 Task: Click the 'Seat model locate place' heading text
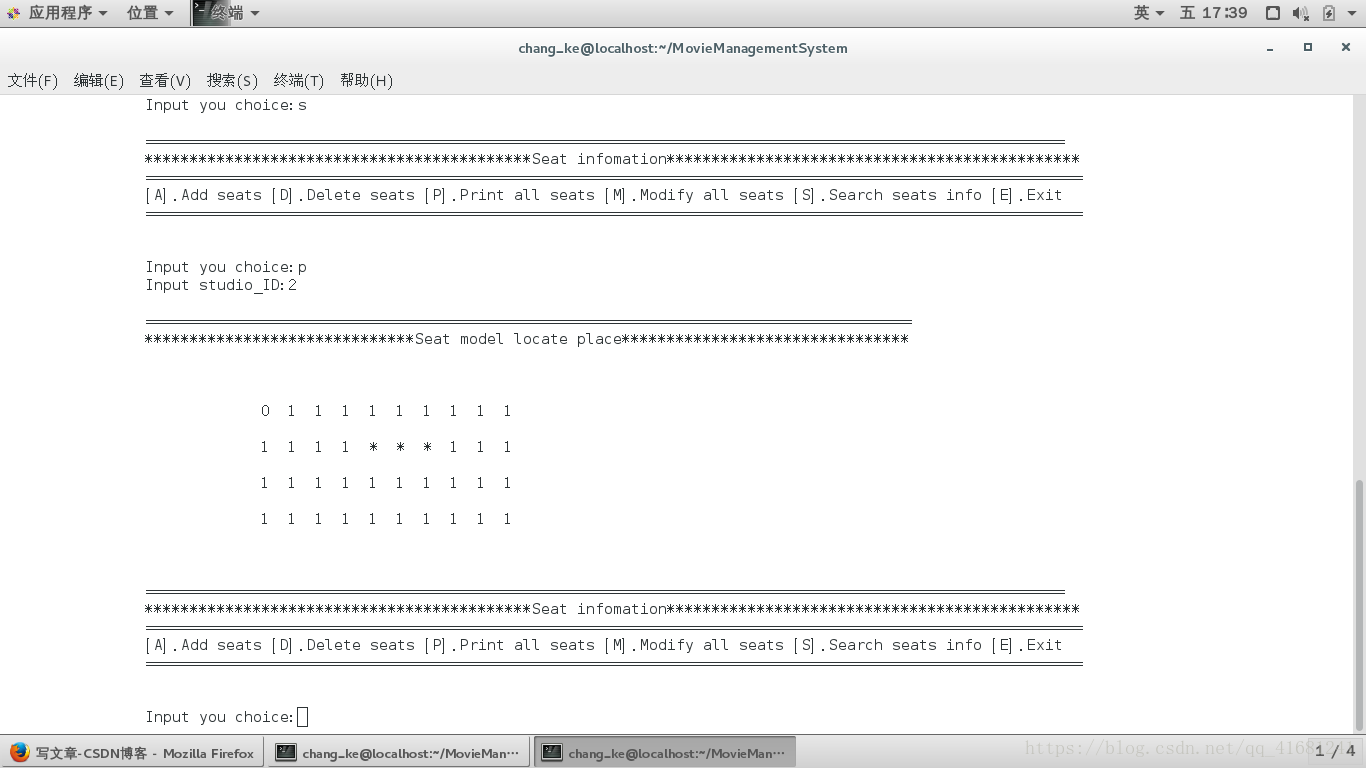tap(518, 339)
